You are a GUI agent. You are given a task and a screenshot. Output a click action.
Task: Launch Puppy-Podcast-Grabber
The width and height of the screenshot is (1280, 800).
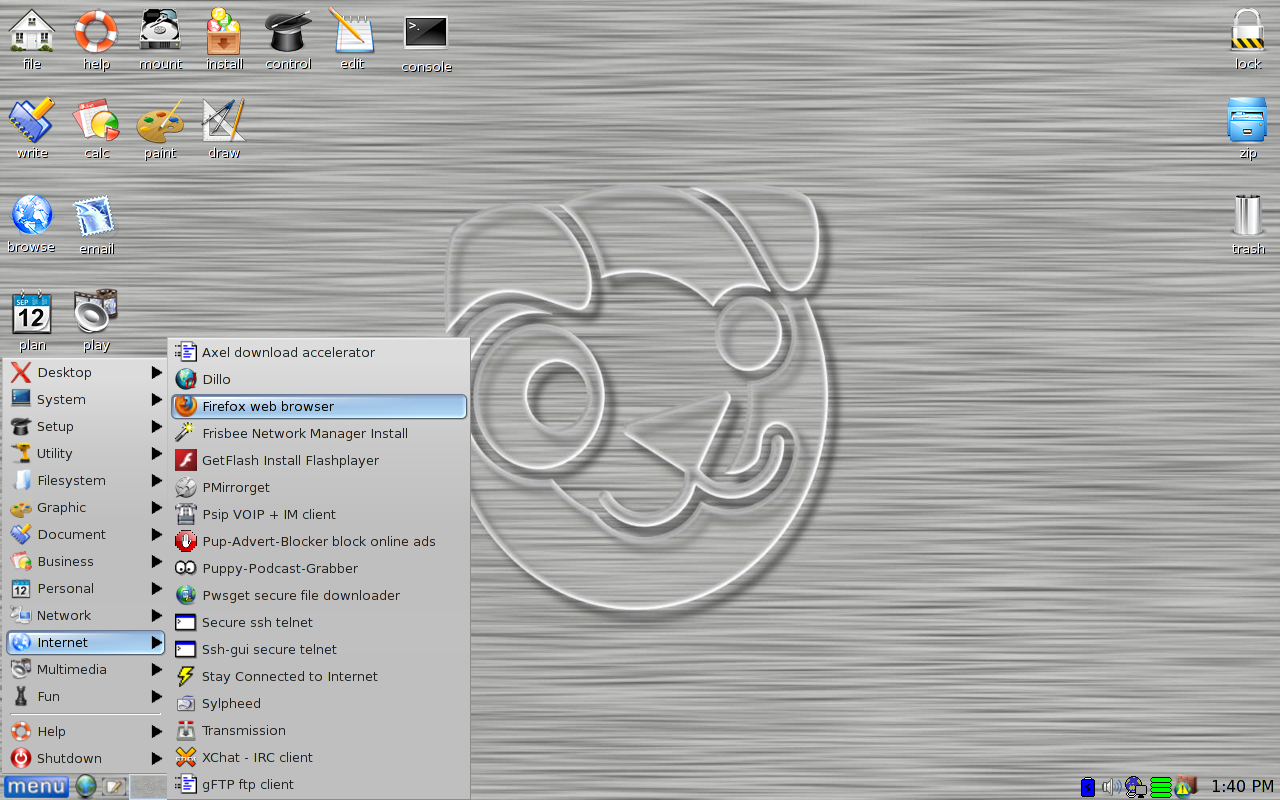point(319,568)
